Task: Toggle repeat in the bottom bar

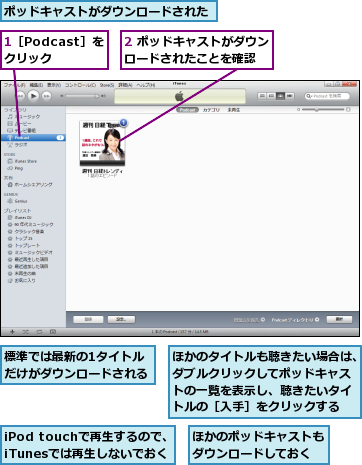Action: [x=39, y=332]
